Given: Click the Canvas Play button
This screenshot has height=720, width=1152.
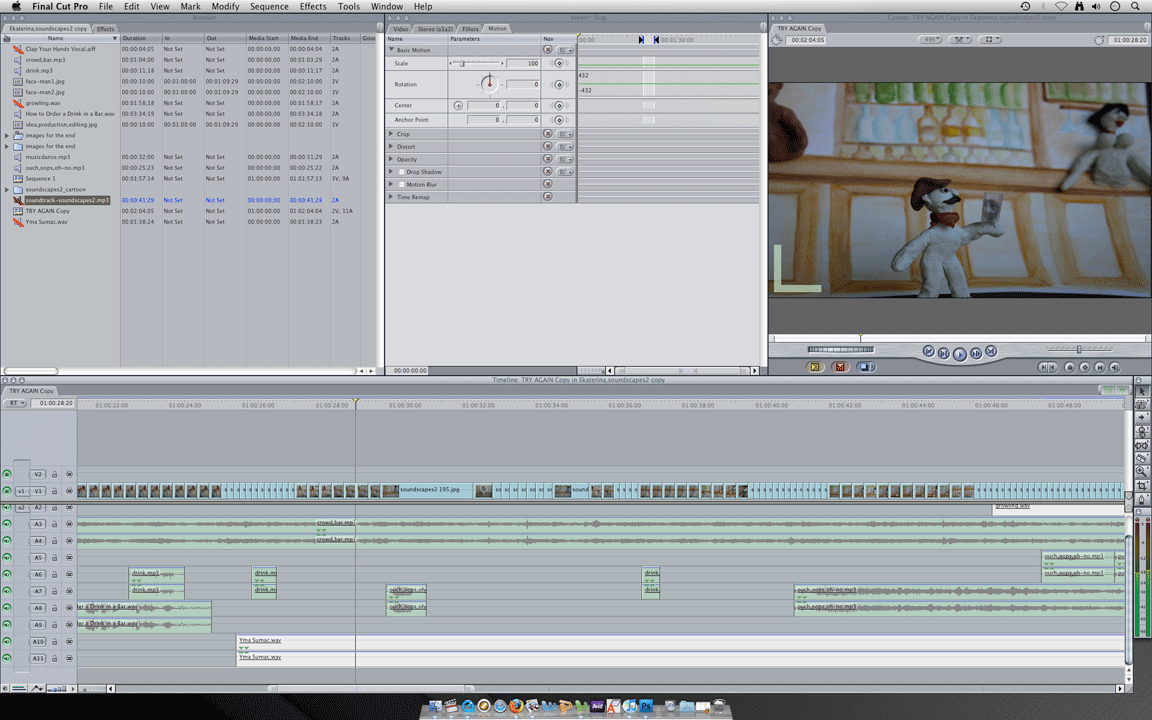Looking at the screenshot, I should click(960, 354).
